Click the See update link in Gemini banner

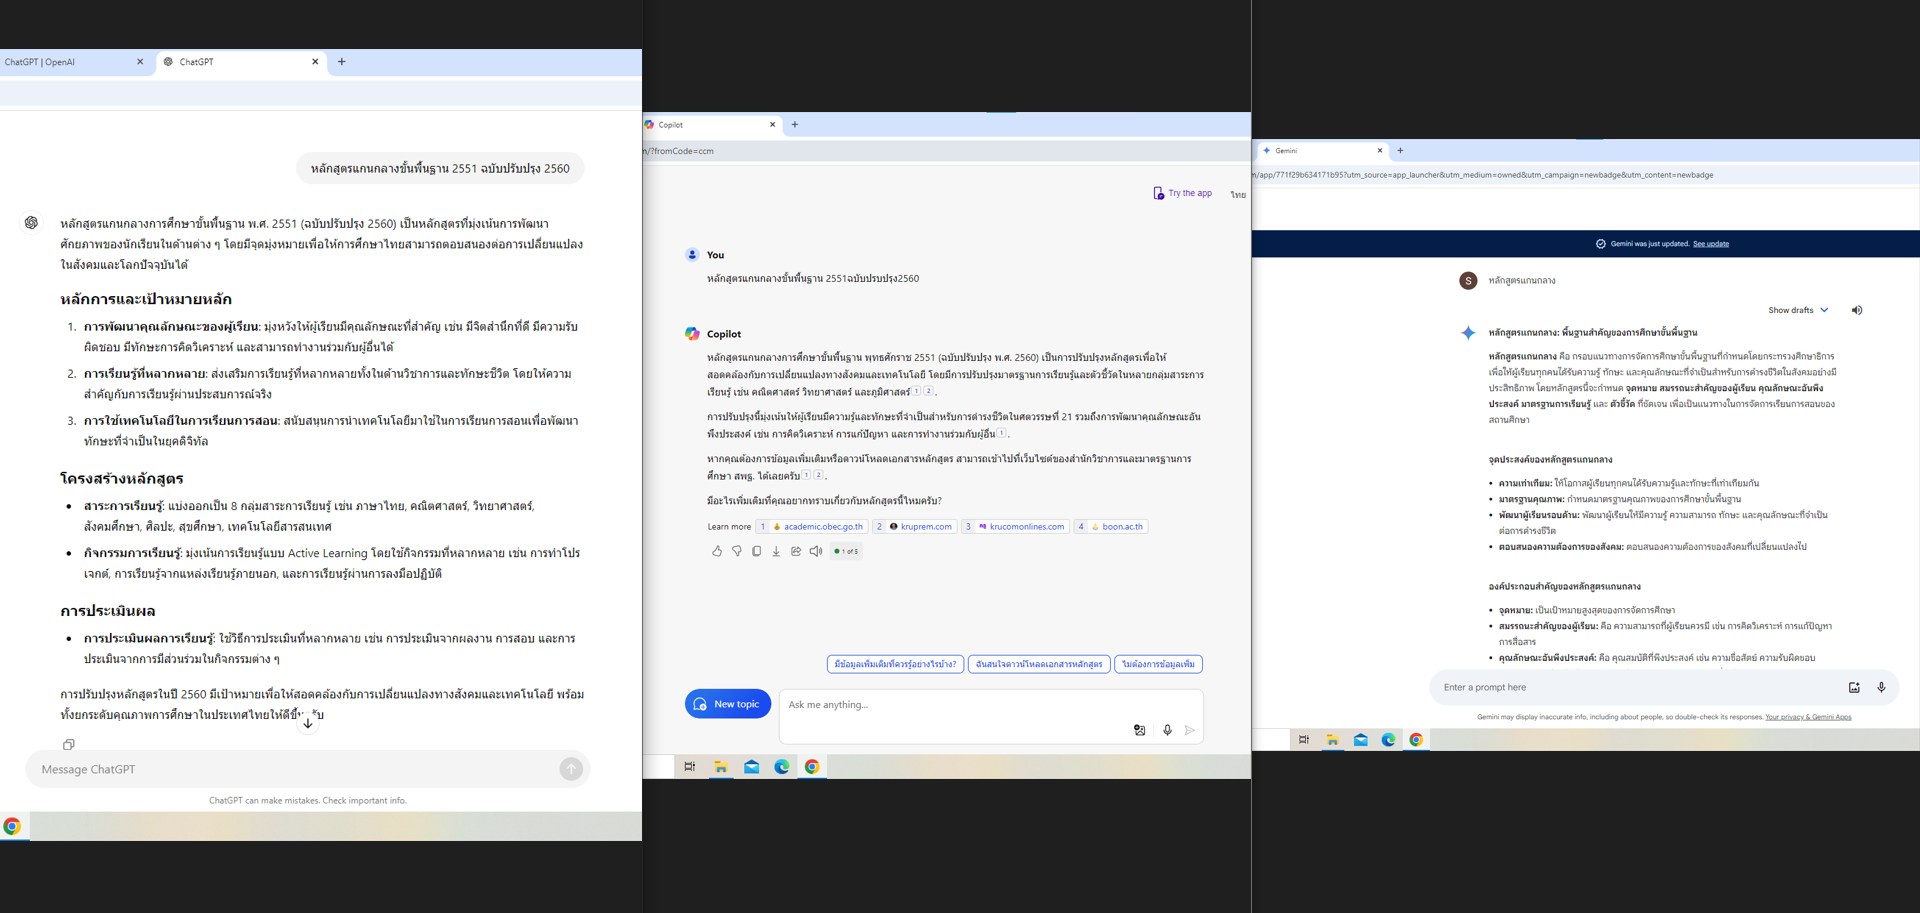coord(1710,244)
